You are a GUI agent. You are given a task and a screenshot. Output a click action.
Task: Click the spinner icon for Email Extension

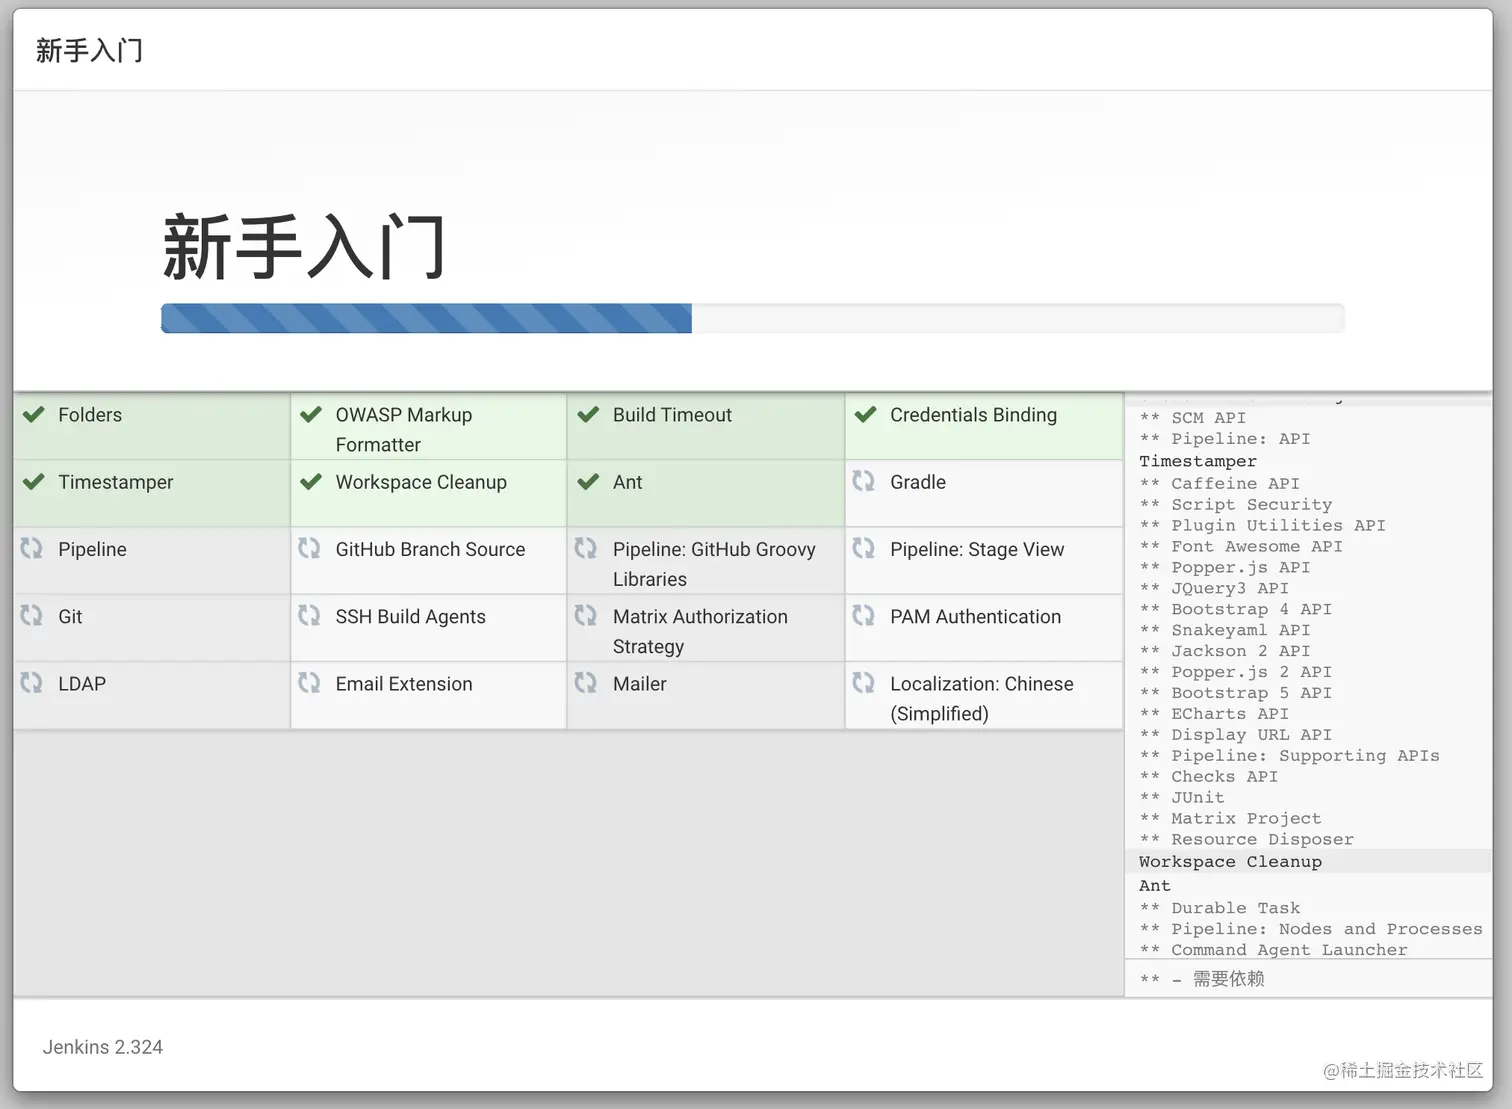coord(309,682)
